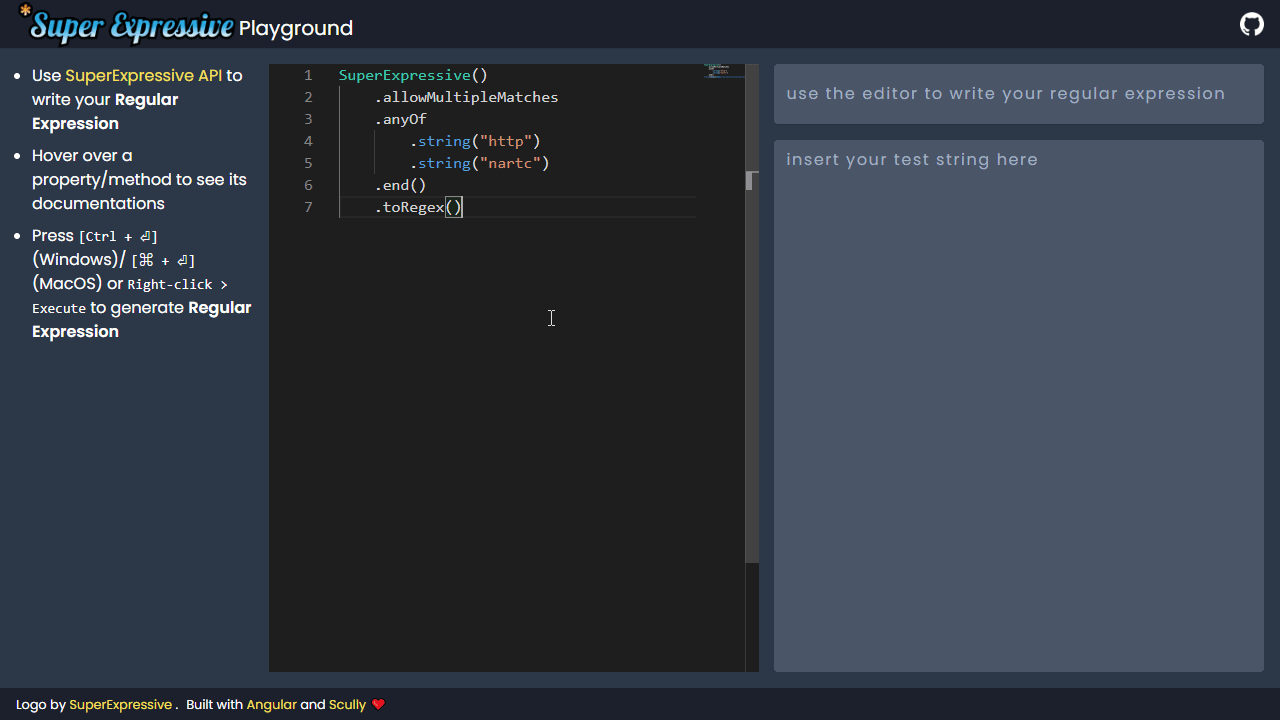
Task: Click the .string("http") code text
Action: (475, 141)
